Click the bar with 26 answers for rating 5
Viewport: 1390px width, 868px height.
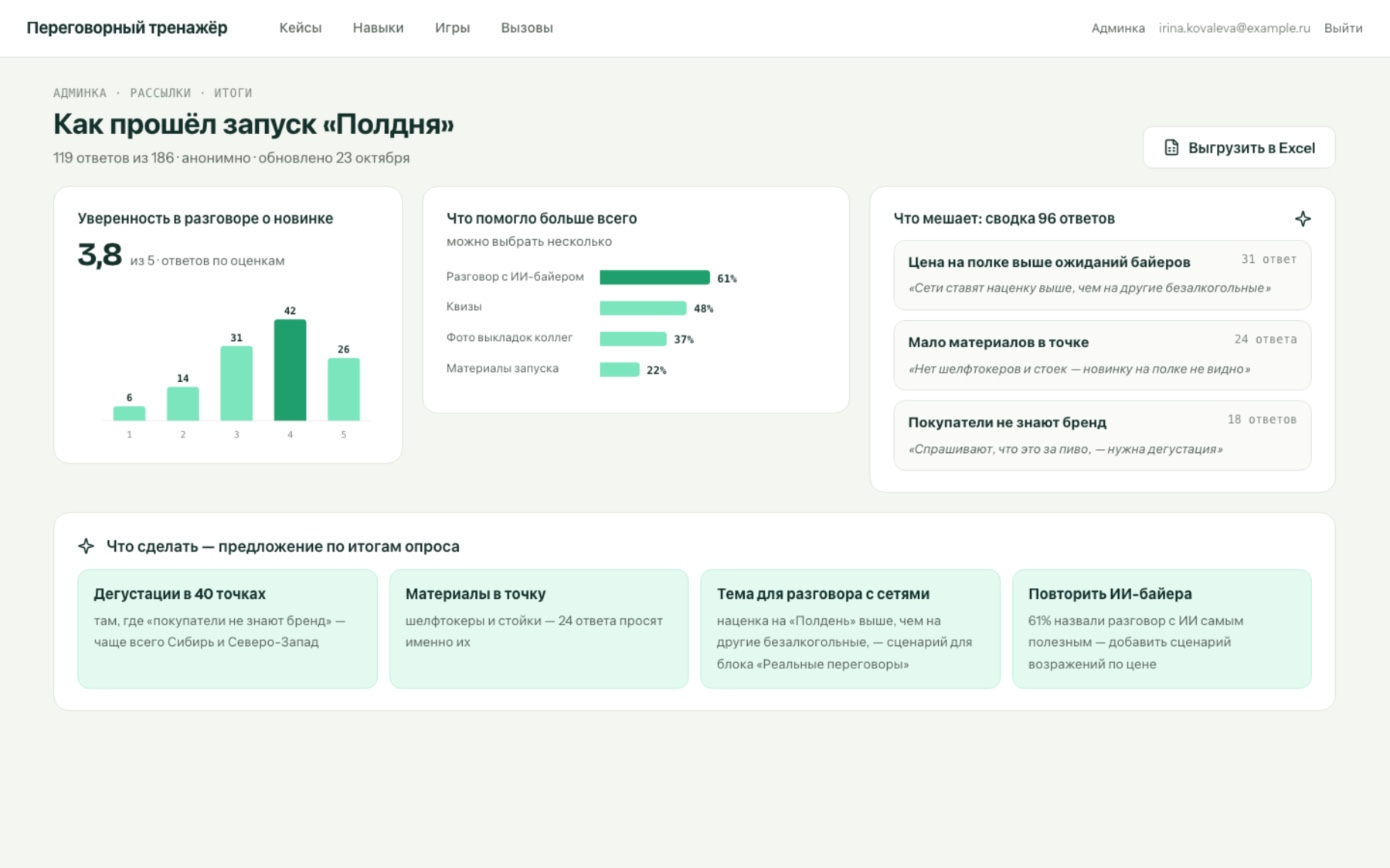(x=344, y=389)
